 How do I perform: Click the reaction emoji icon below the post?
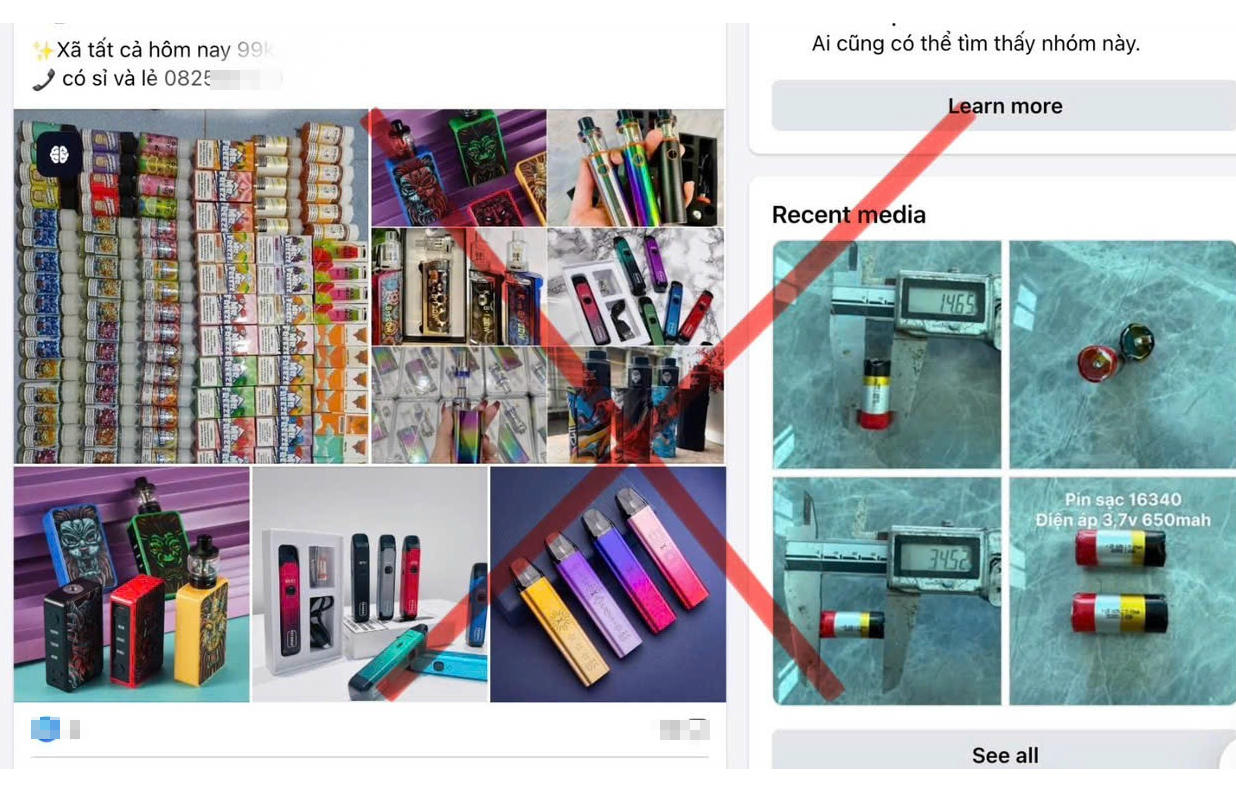pos(45,730)
